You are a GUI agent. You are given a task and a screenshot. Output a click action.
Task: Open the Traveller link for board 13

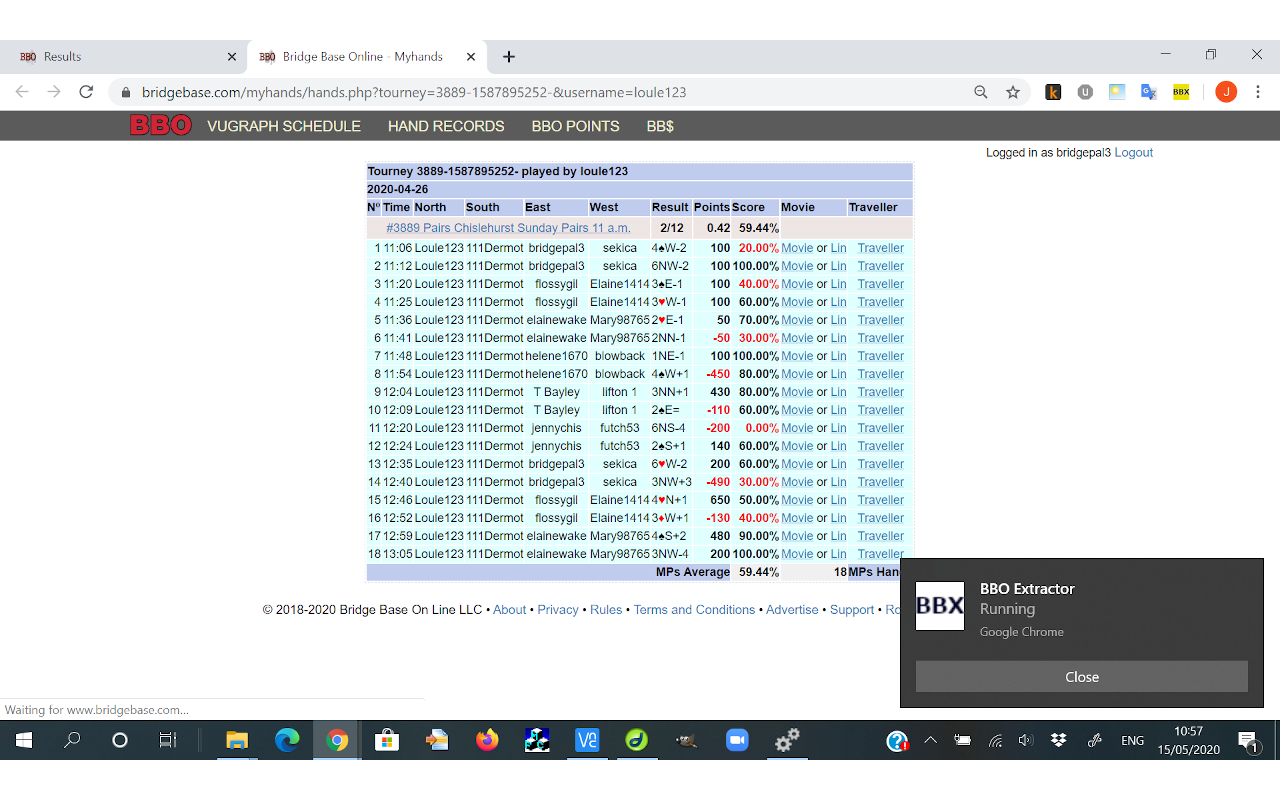(881, 464)
